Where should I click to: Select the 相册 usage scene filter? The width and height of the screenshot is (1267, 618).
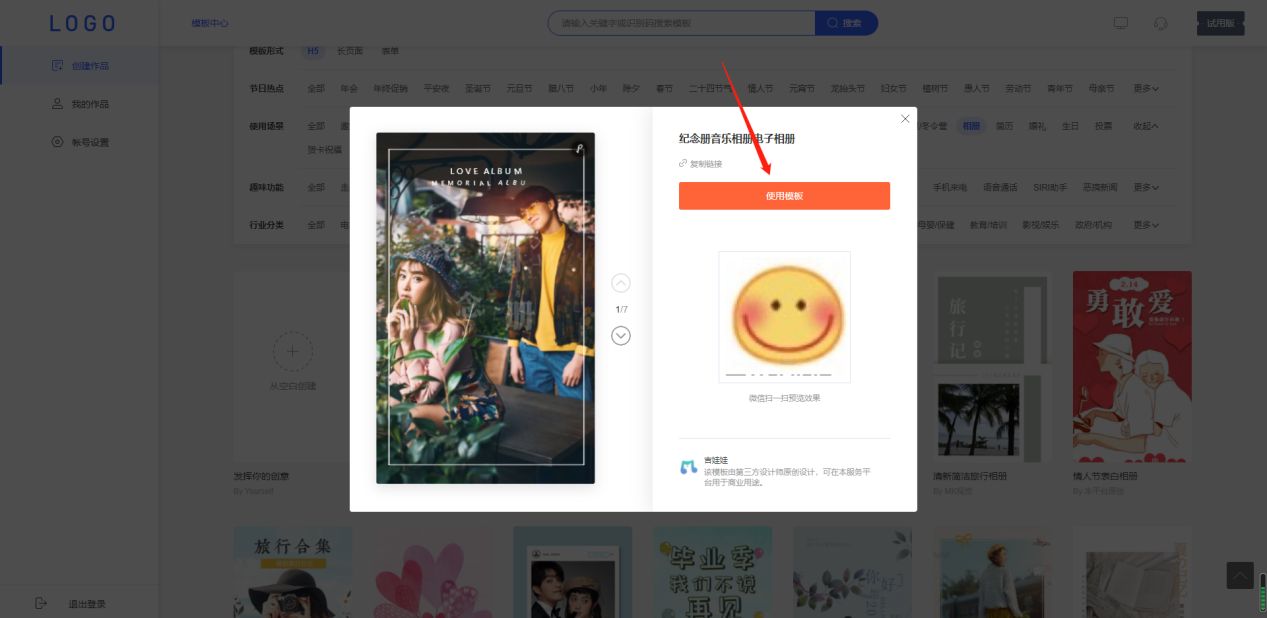[x=970, y=126]
